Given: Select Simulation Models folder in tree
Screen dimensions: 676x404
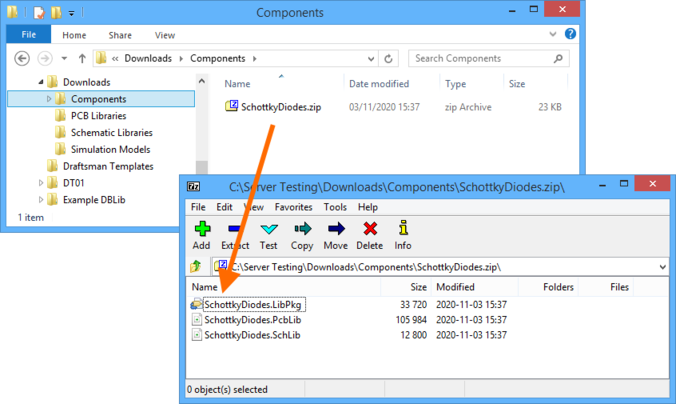Looking at the screenshot, I should click(110, 149).
